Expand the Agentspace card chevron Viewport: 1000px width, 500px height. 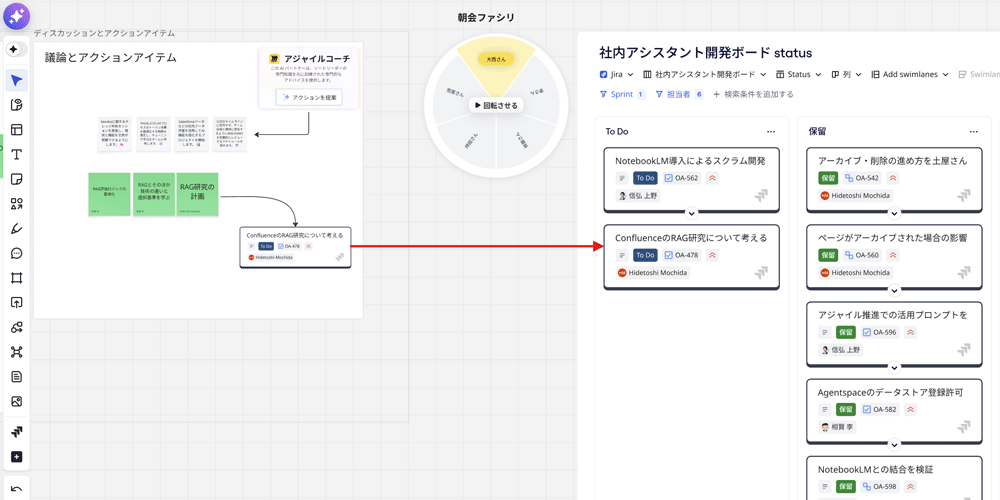click(894, 445)
